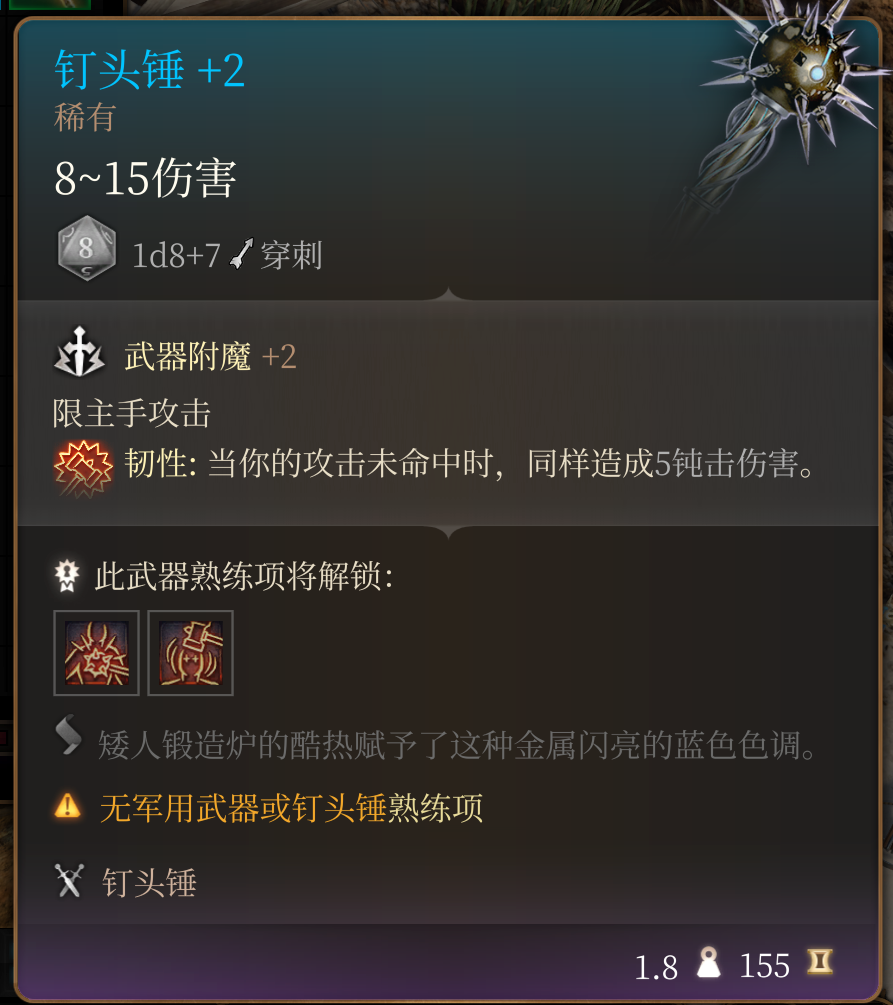The width and height of the screenshot is (893, 1005).
Task: Click the 8~15伤害 damage text
Action: 146,178
